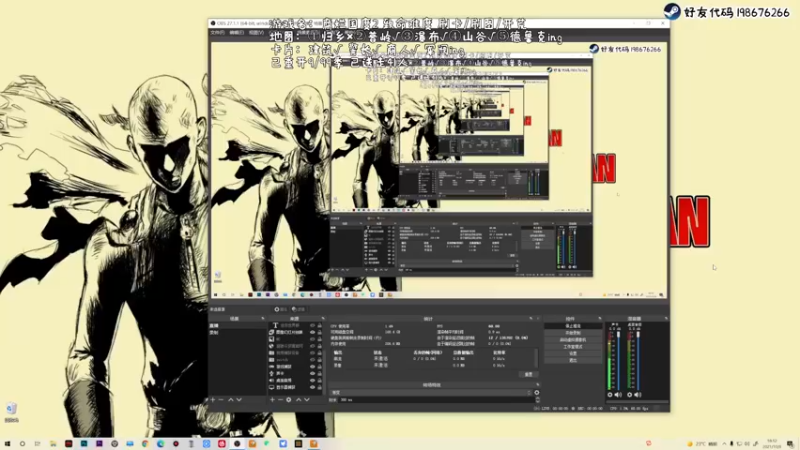The image size is (800, 450).
Task: Add a new scene with the plus icon
Action: pos(213,399)
